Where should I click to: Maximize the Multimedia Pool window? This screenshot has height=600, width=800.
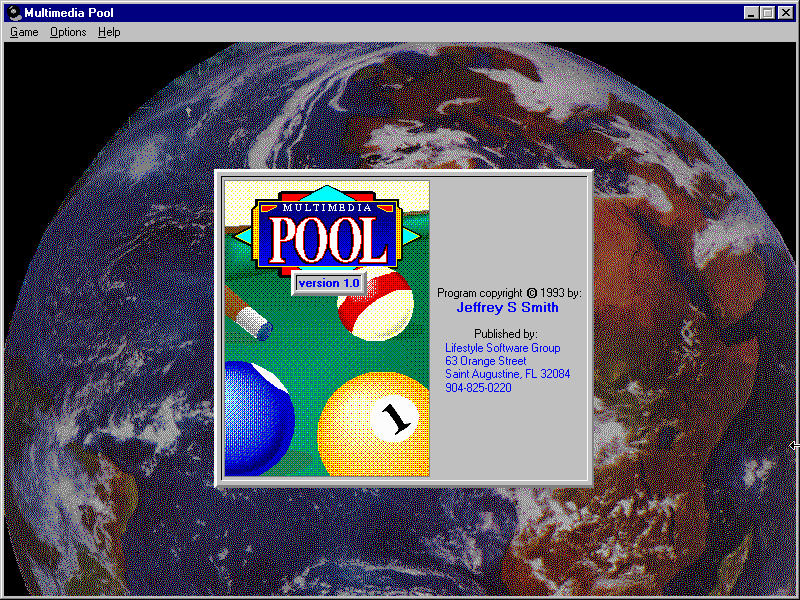tap(767, 13)
